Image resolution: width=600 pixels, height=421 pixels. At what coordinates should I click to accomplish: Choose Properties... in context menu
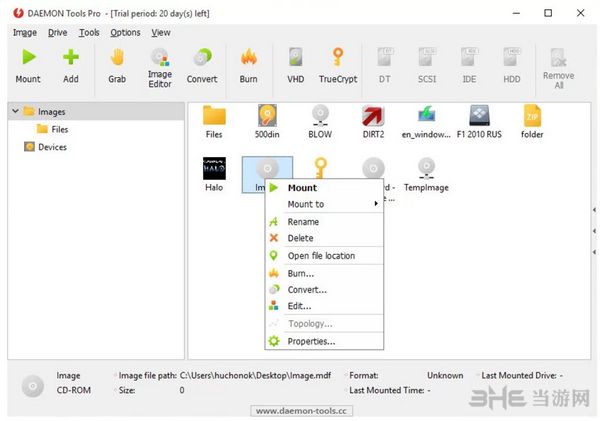324,341
